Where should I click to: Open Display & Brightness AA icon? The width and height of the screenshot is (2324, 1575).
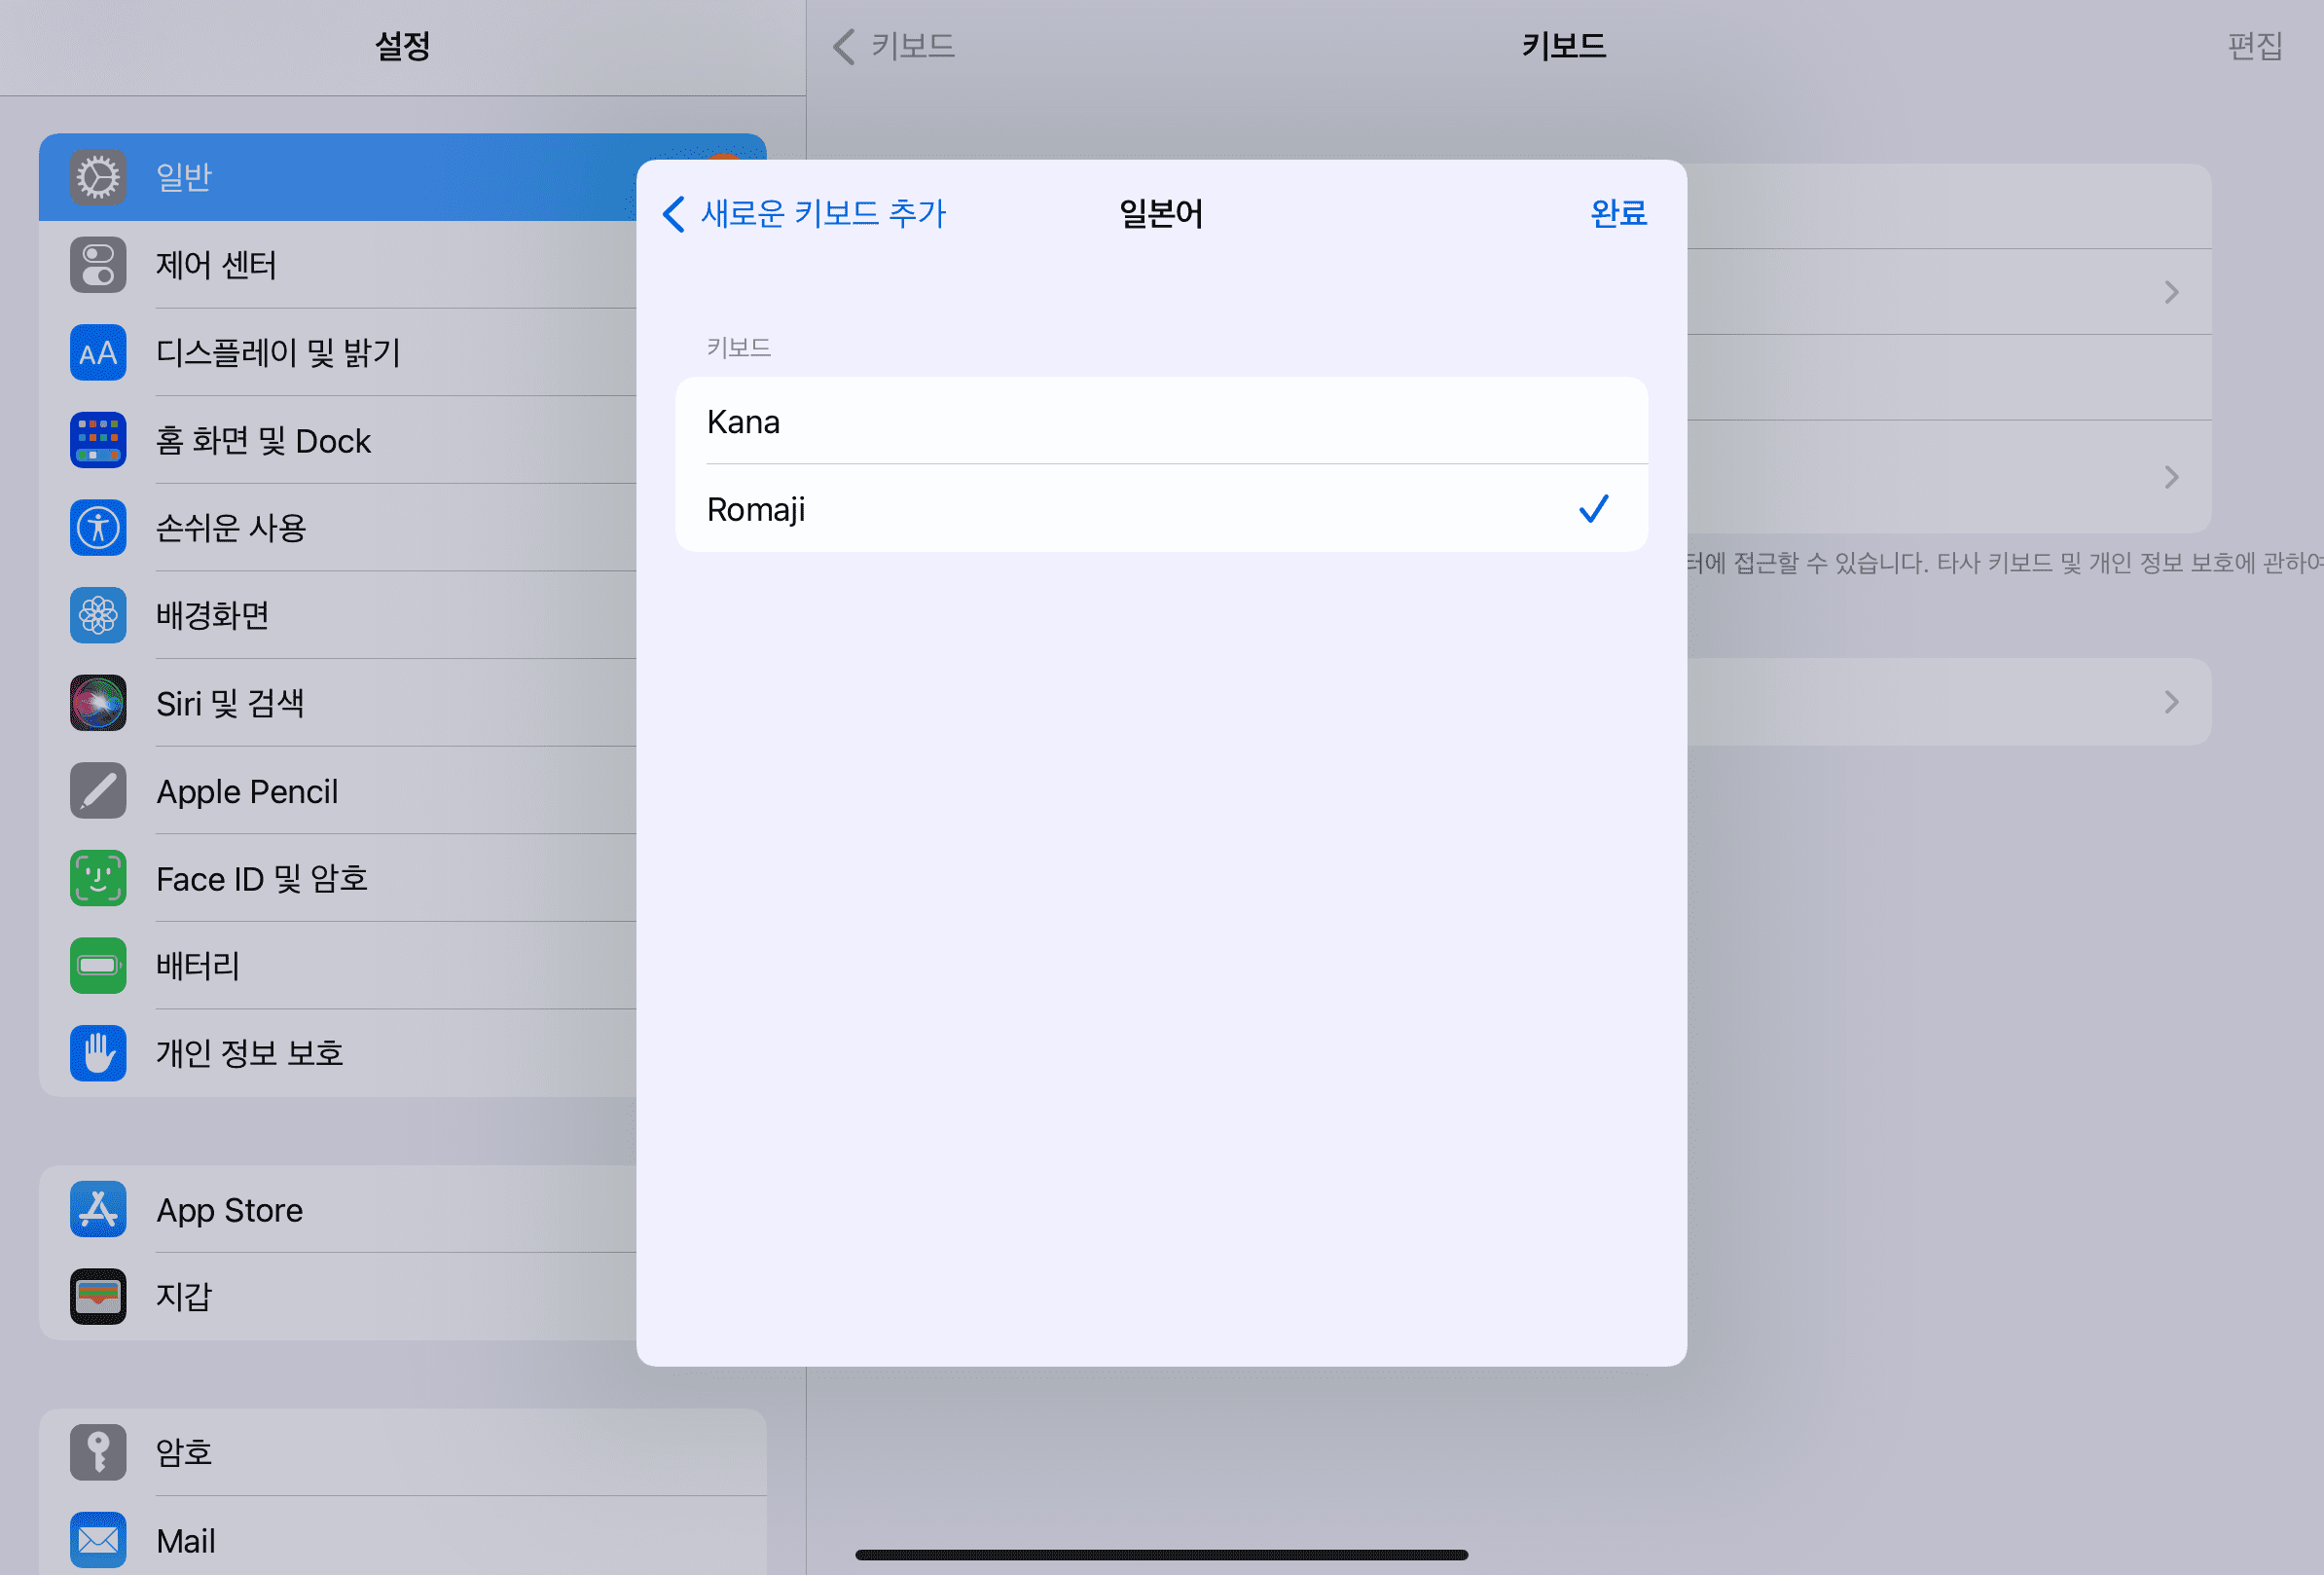98,352
